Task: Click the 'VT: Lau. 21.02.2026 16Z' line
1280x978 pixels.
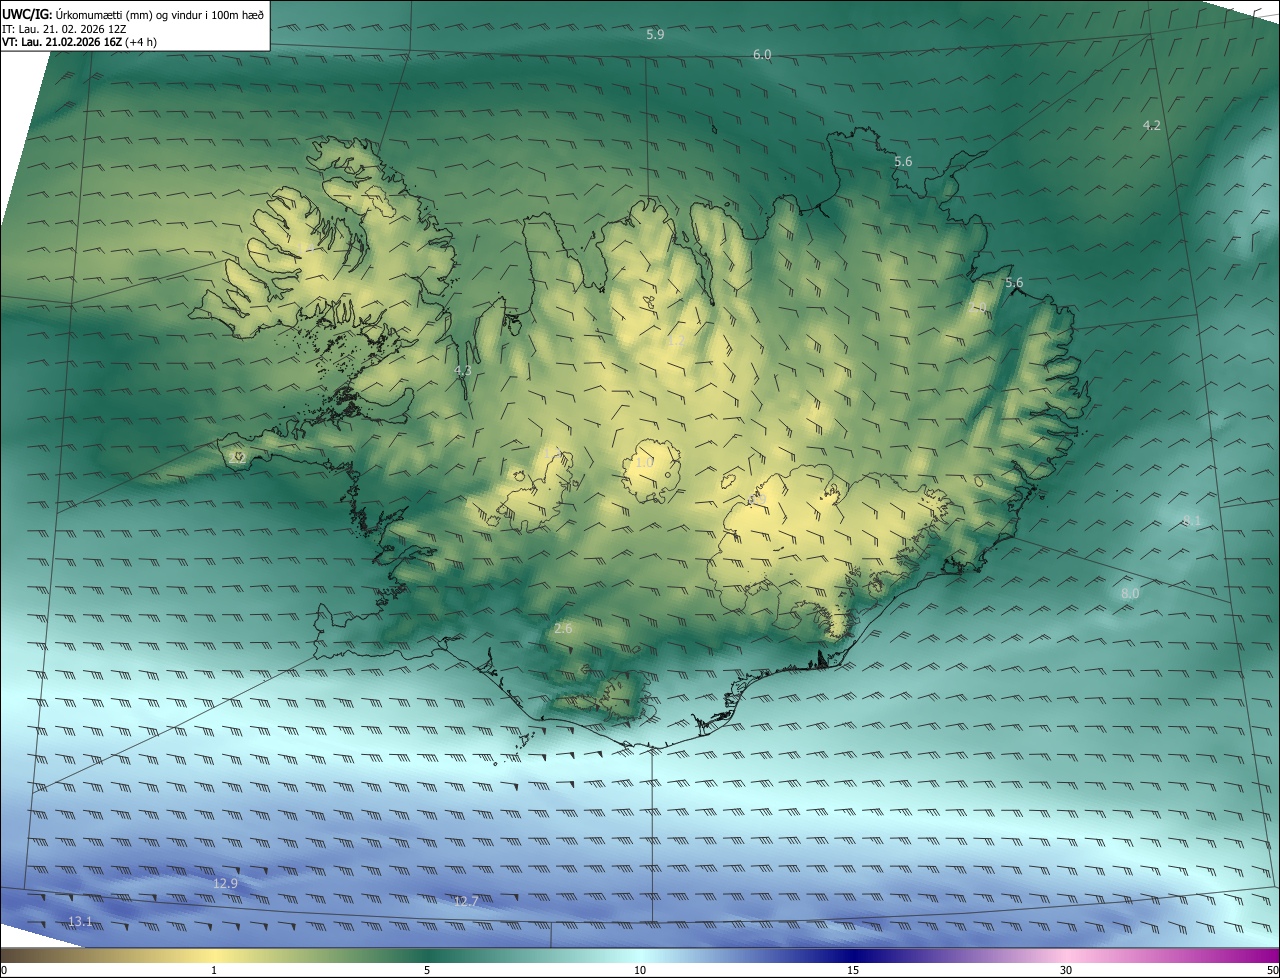Action: point(79,42)
